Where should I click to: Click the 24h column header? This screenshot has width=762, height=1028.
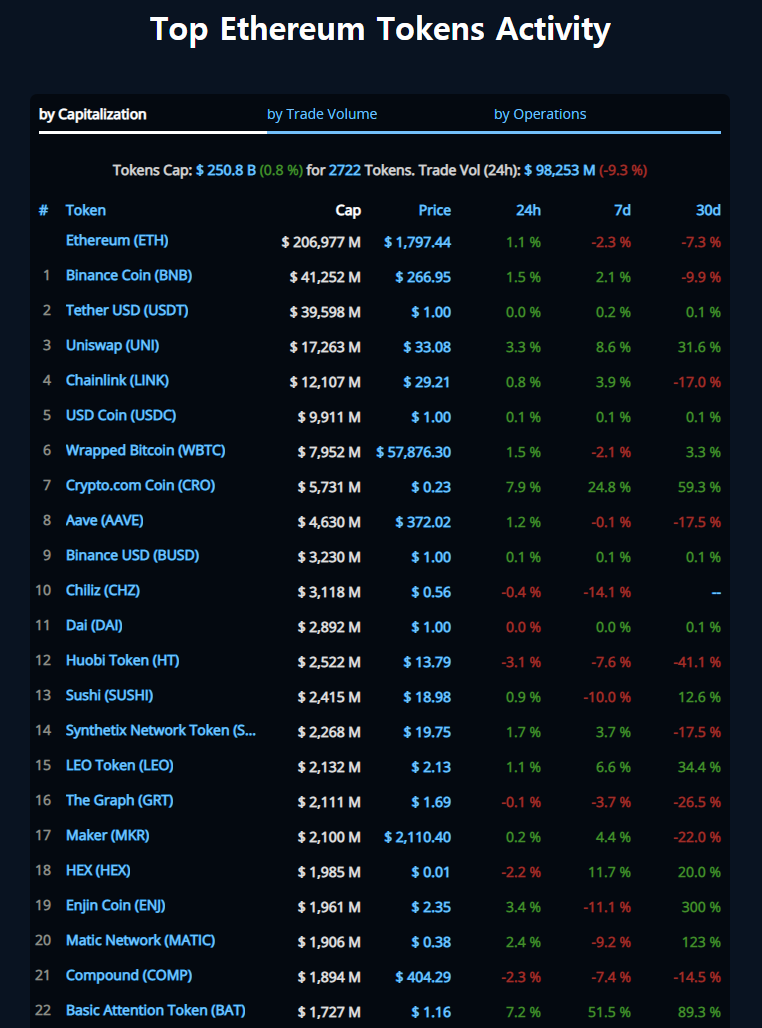[x=529, y=210]
